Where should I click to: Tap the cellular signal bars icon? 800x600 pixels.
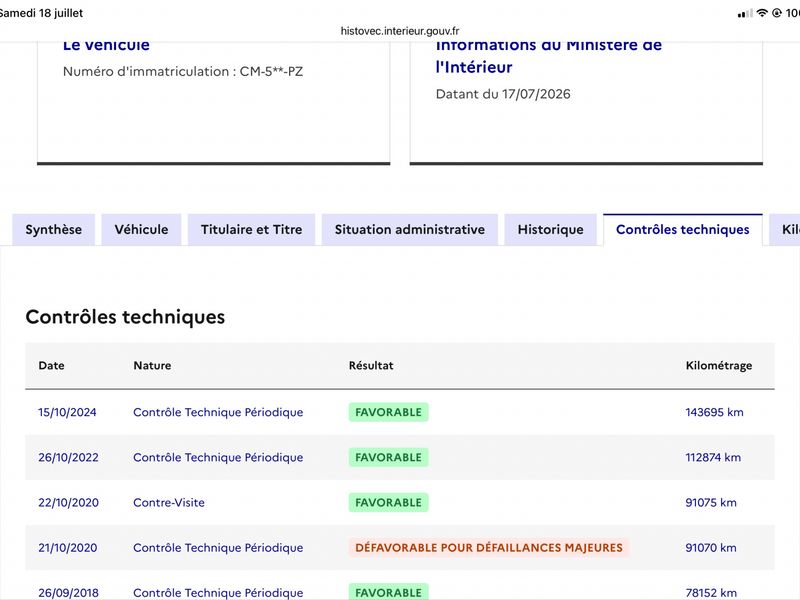745,13
